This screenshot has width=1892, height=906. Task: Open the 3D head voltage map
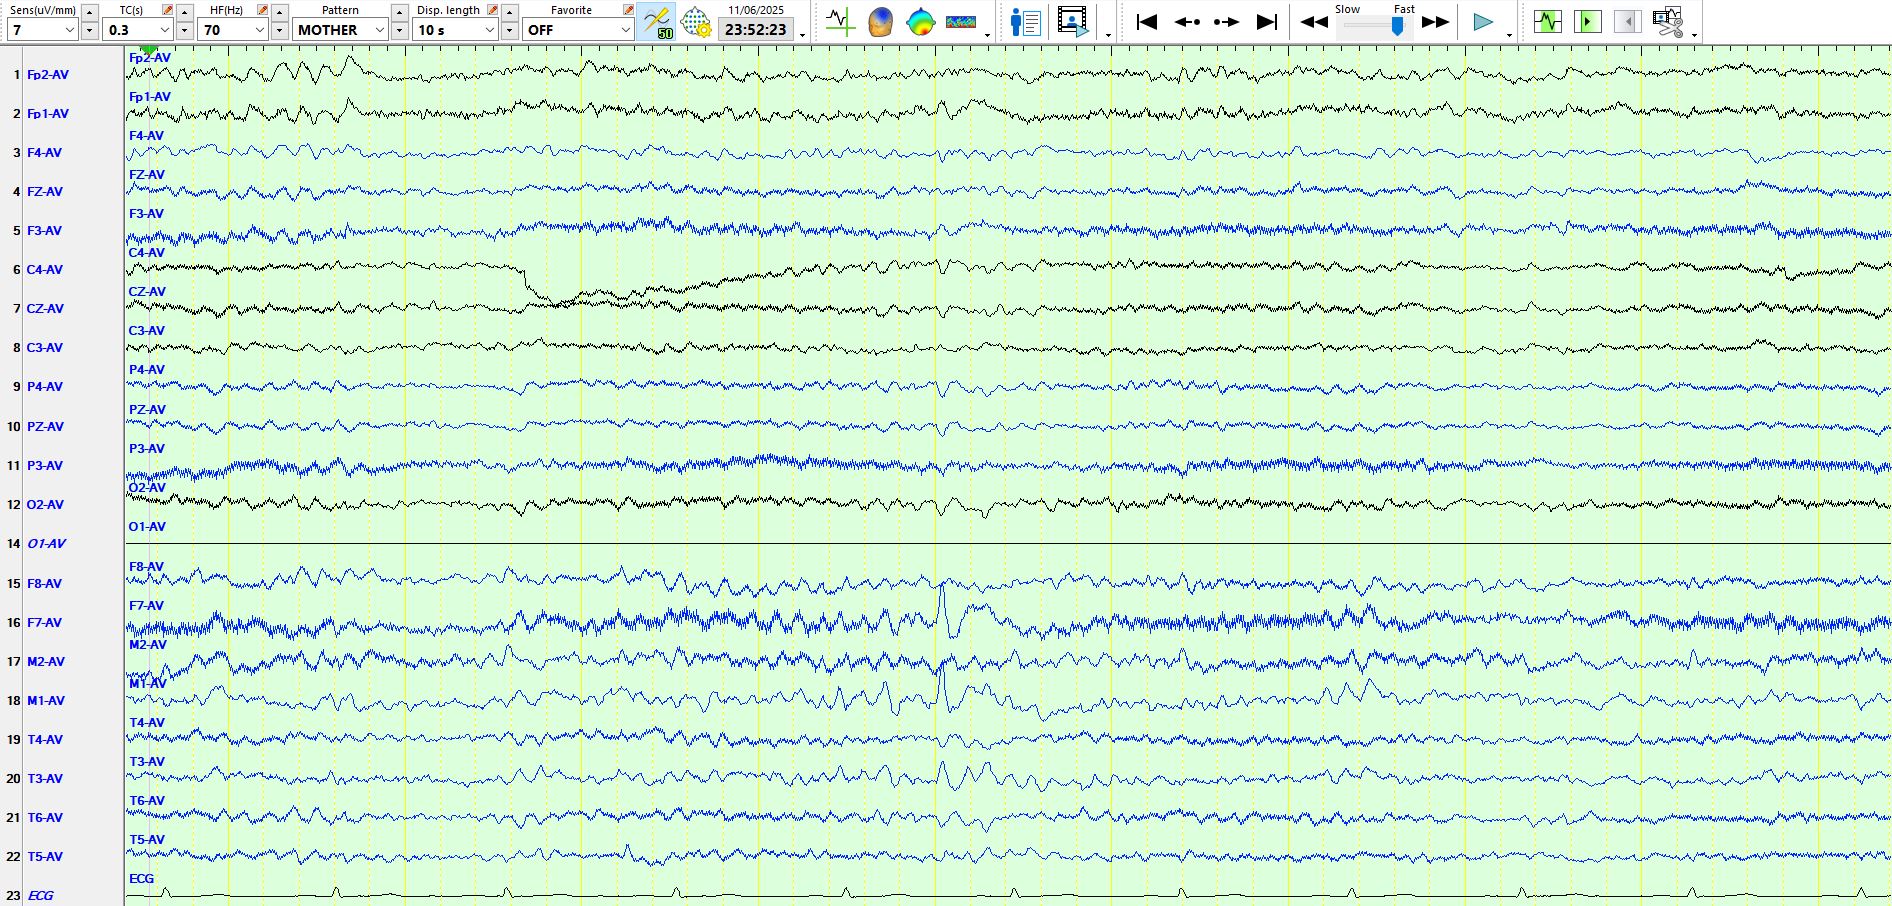click(x=880, y=22)
